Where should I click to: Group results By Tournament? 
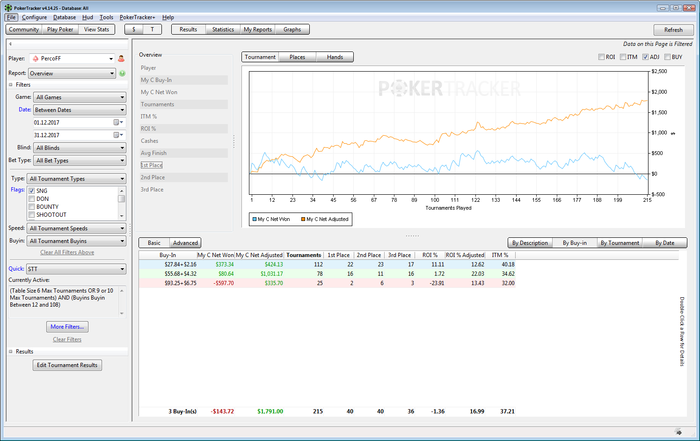[x=620, y=243]
